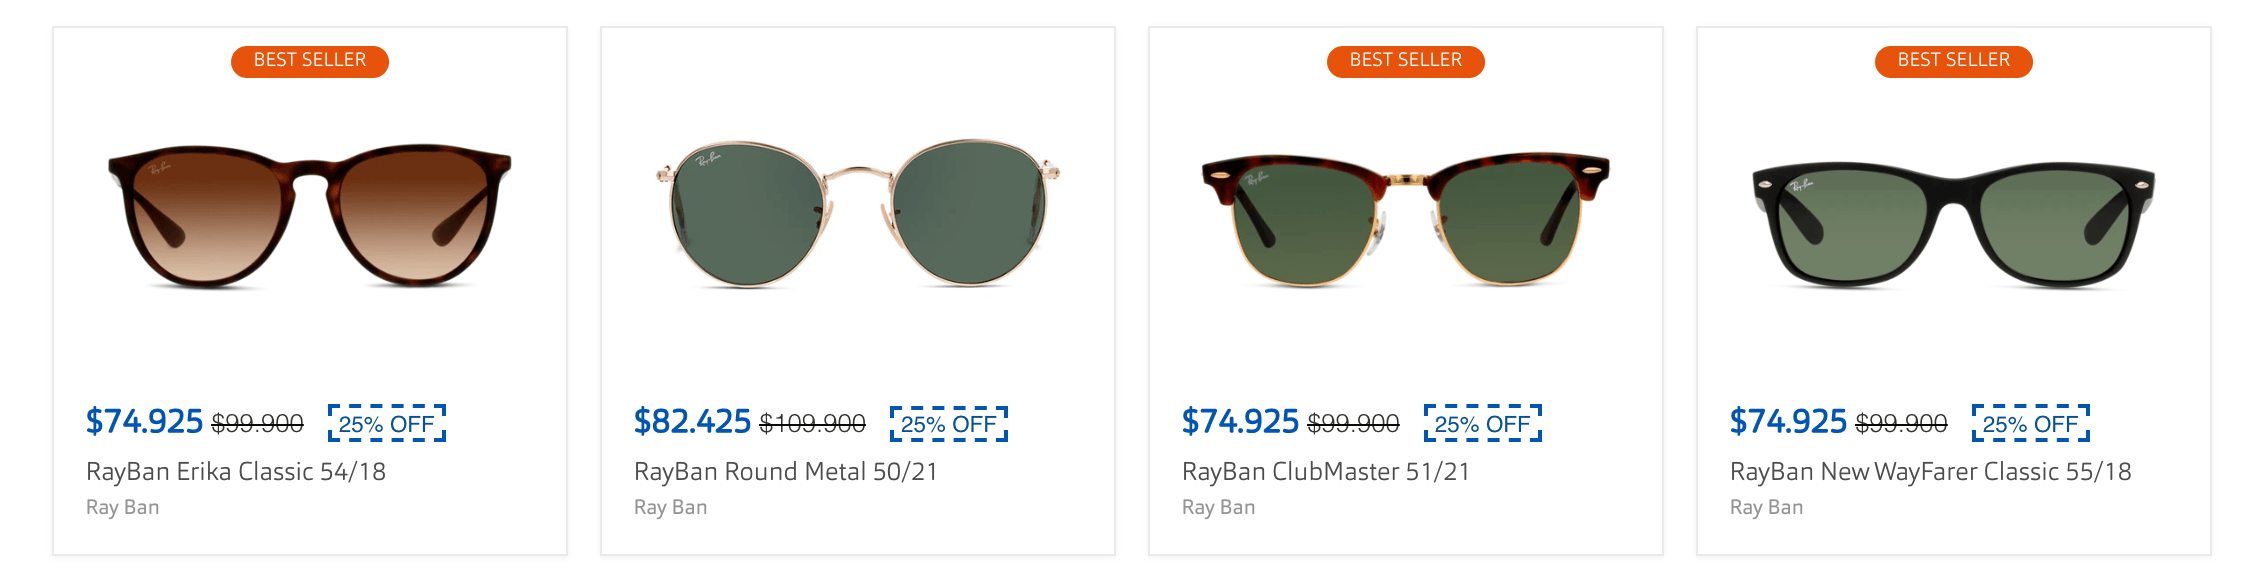Click the Best Seller badge on New WayFarer
The height and width of the screenshot is (580, 2264).
[x=1953, y=61]
